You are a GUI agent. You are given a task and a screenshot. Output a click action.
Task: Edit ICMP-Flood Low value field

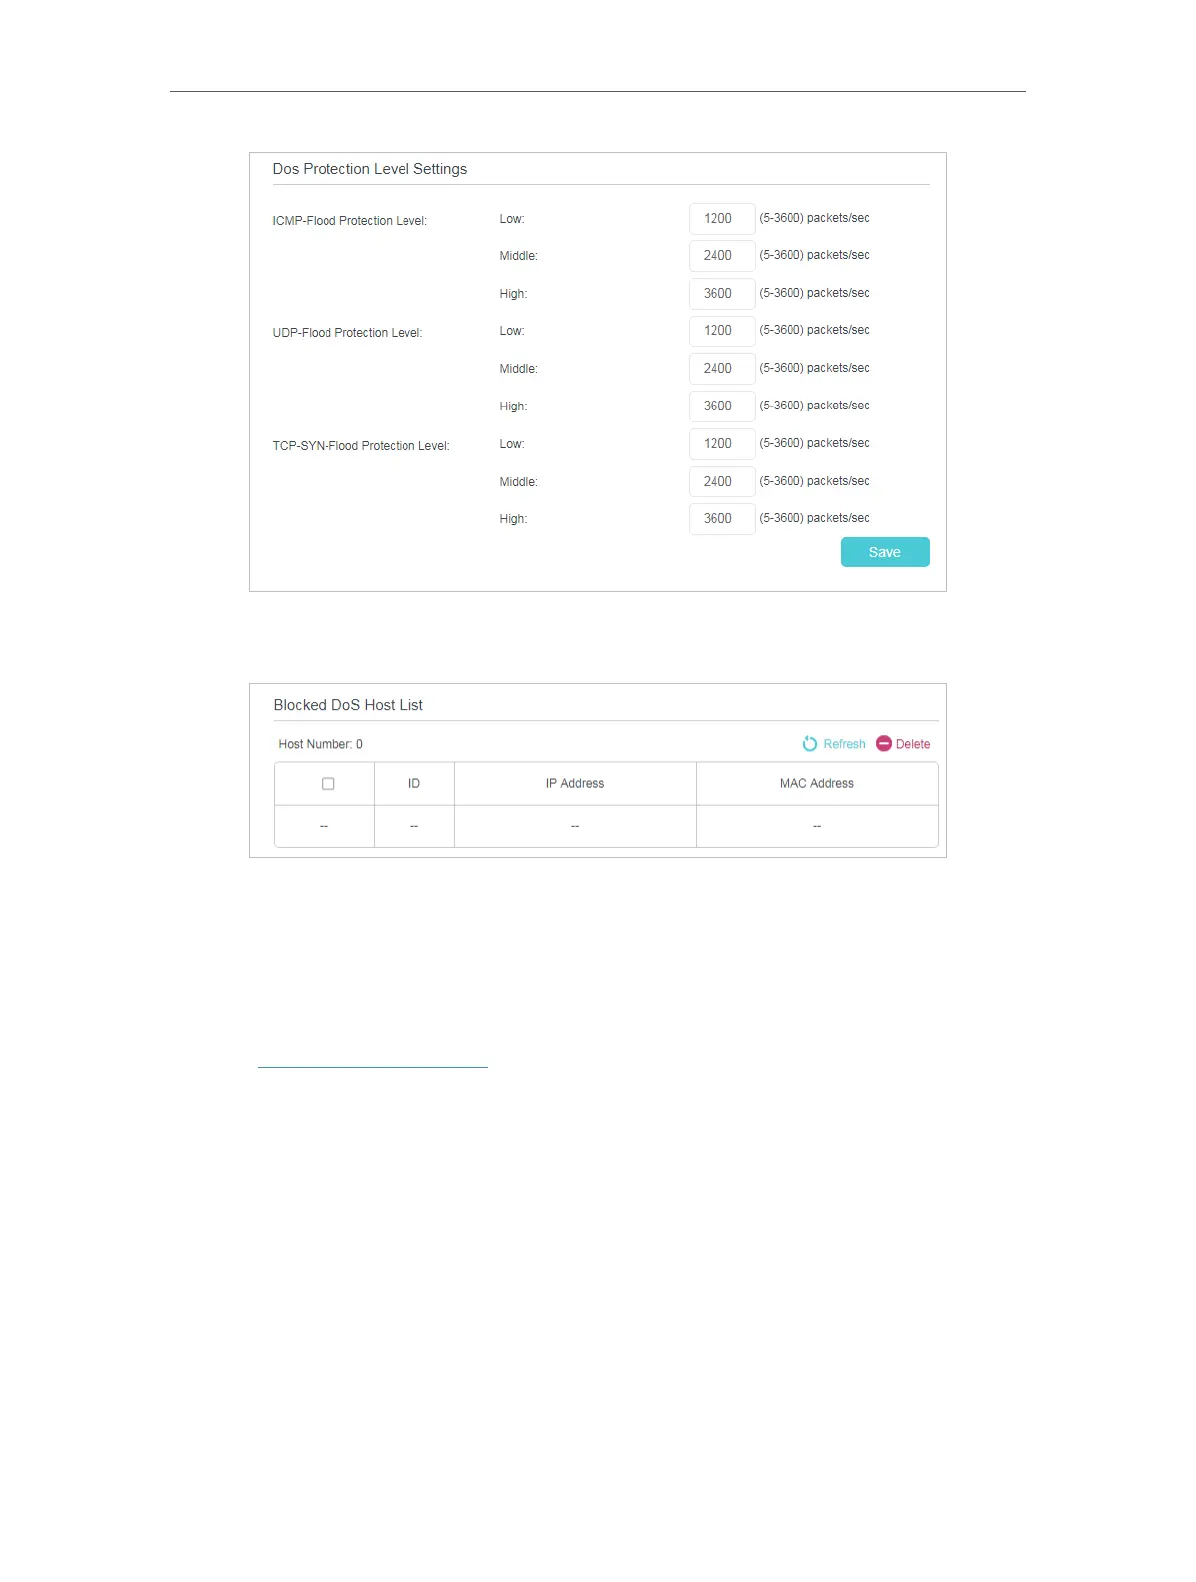pyautogui.click(x=722, y=219)
